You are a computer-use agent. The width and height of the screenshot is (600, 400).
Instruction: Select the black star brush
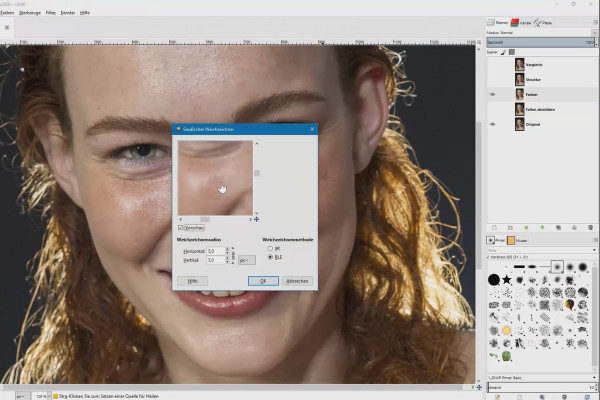[507, 279]
